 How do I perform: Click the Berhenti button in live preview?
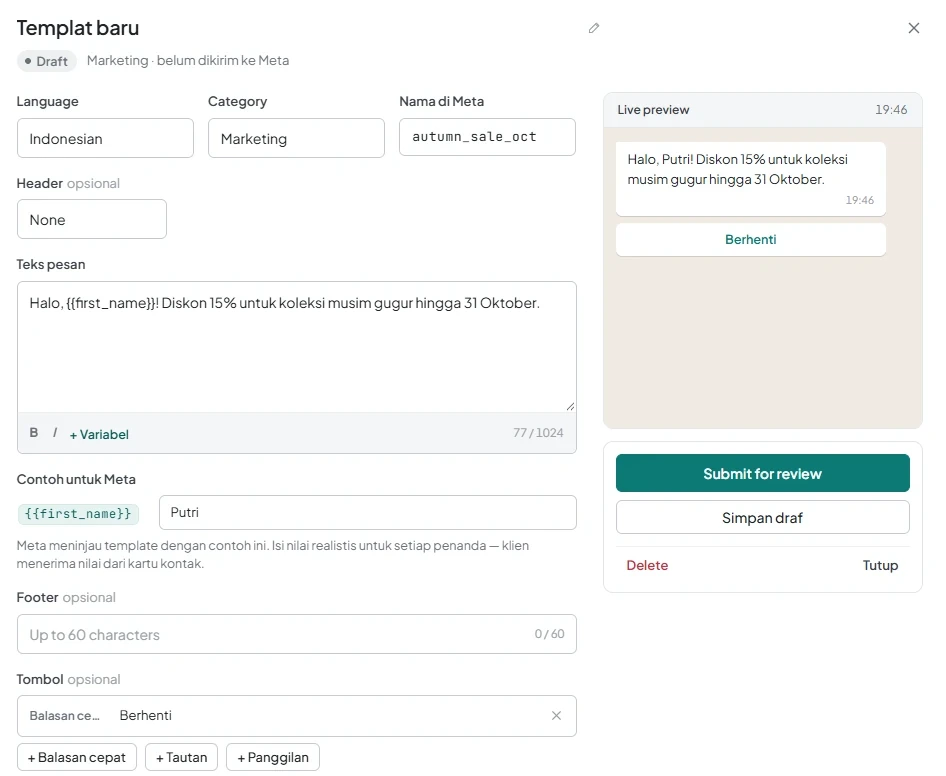[x=751, y=240]
